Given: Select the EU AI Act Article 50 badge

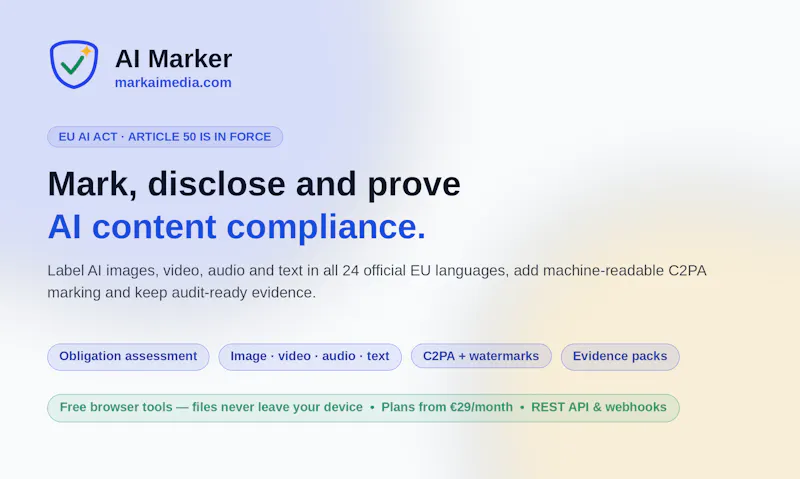Looking at the screenshot, I should pyautogui.click(x=165, y=137).
